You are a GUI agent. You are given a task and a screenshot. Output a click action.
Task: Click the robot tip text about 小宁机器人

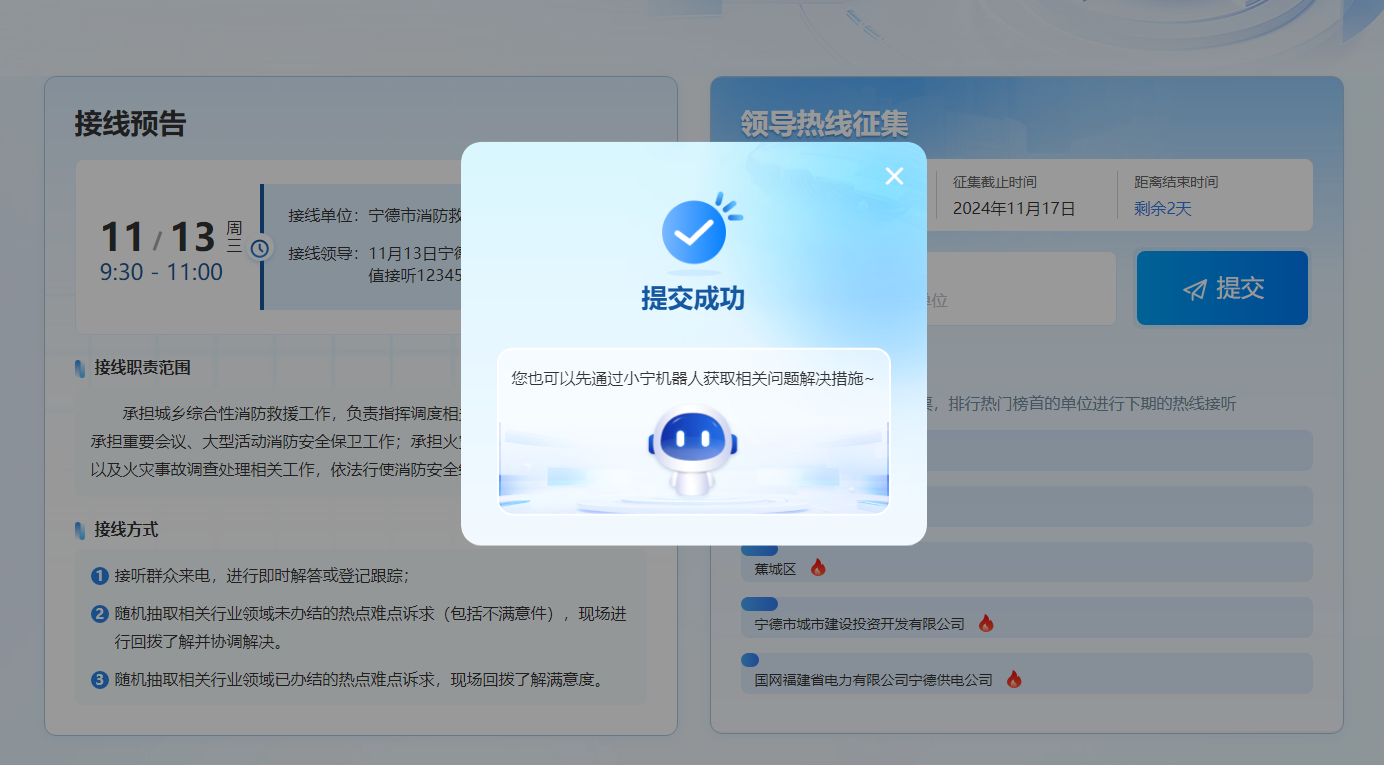693,379
